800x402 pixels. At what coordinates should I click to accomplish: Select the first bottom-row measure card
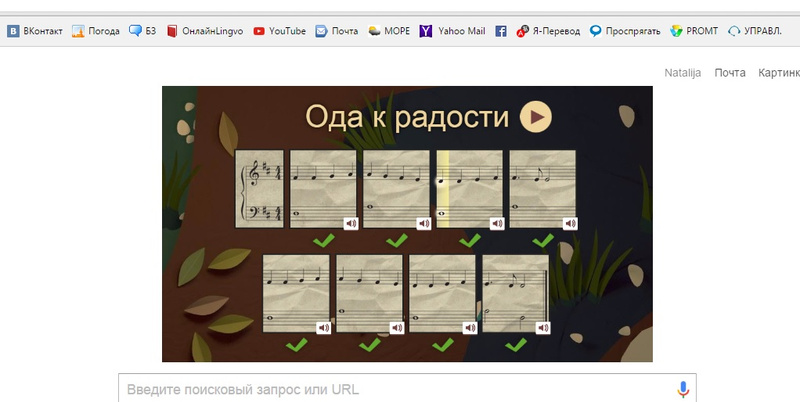[x=296, y=294]
